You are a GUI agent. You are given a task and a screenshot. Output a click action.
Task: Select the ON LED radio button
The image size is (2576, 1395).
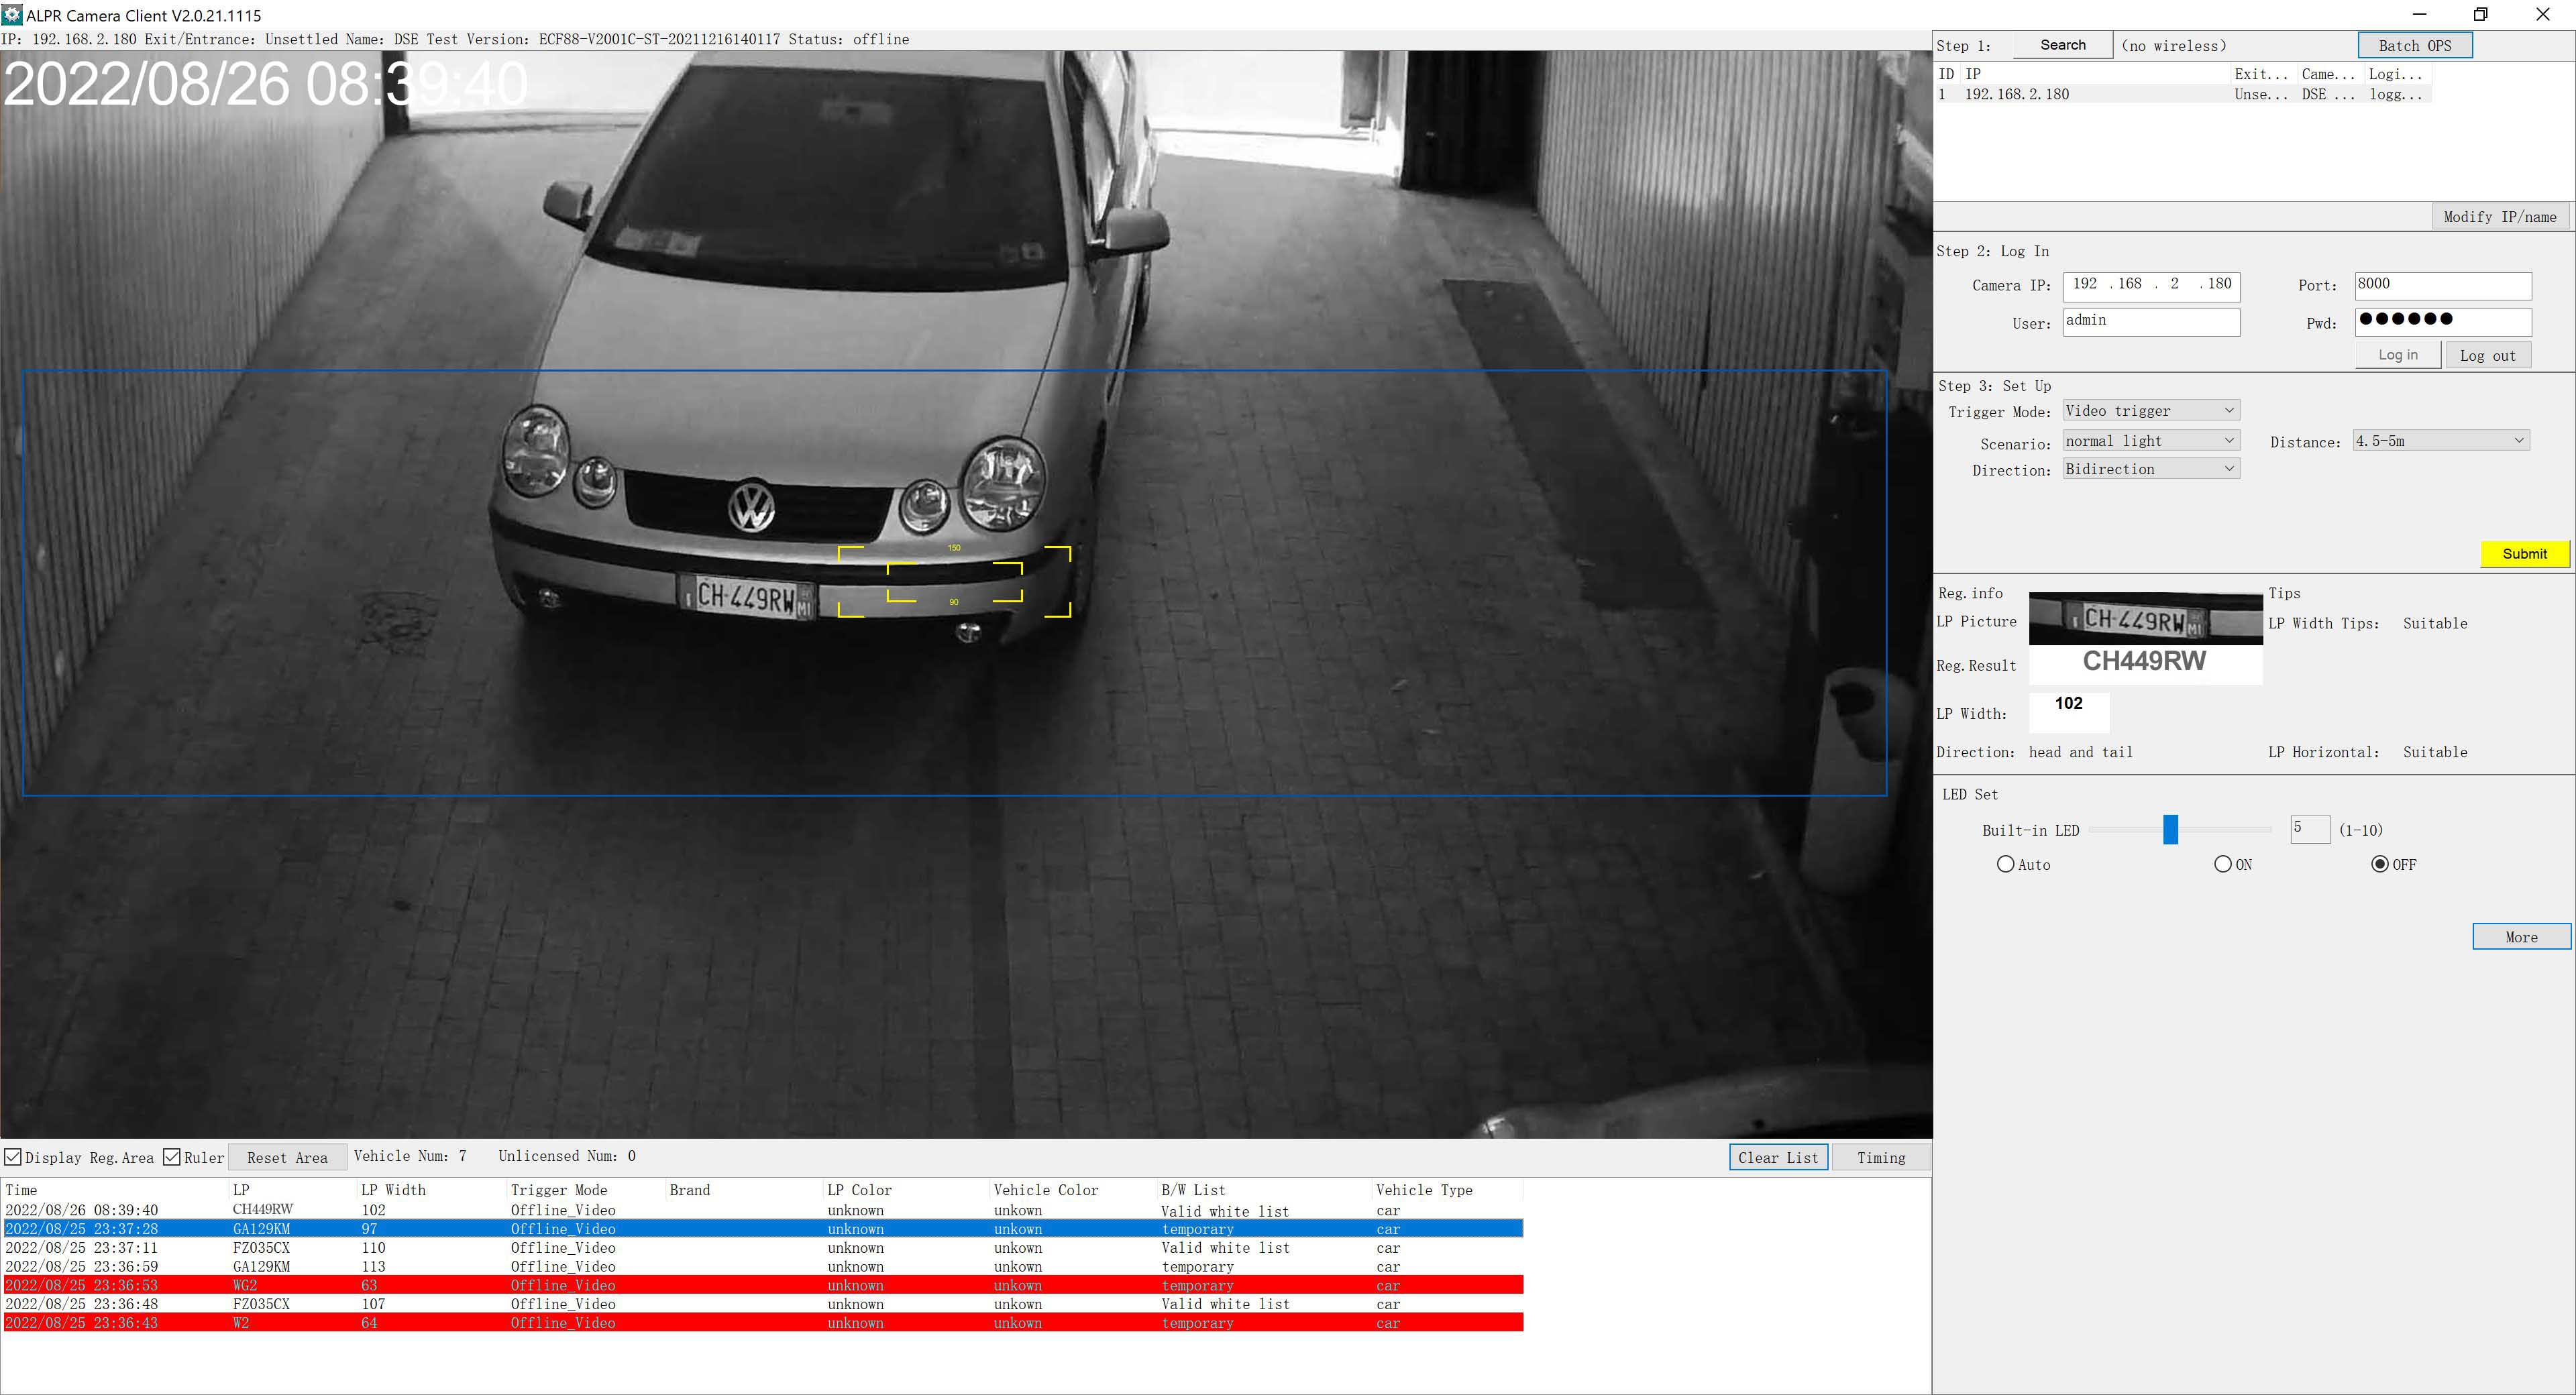point(2222,864)
